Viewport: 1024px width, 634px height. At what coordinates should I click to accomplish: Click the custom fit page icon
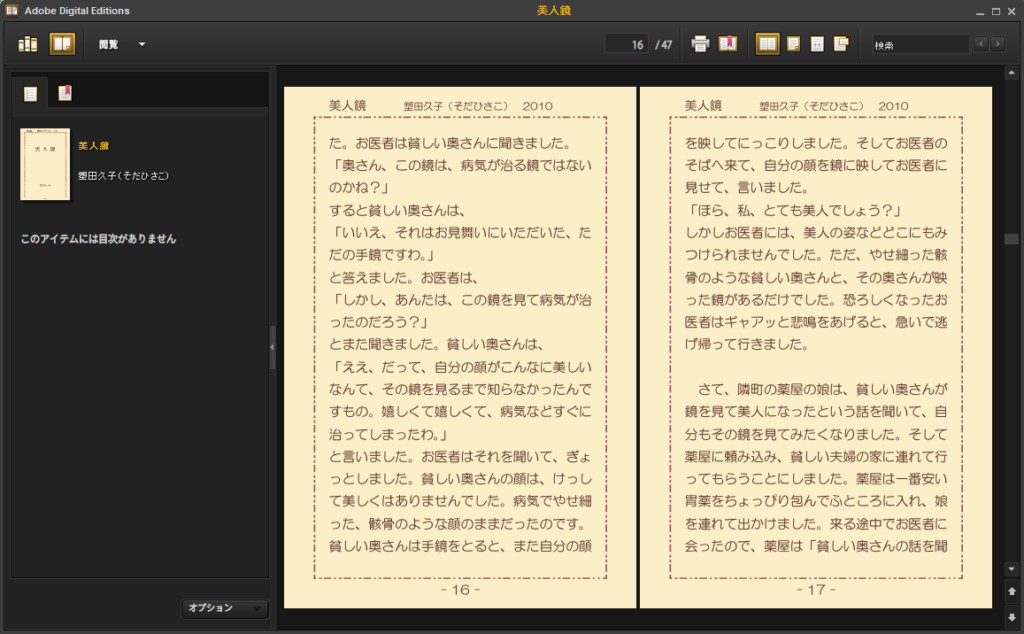(x=841, y=44)
